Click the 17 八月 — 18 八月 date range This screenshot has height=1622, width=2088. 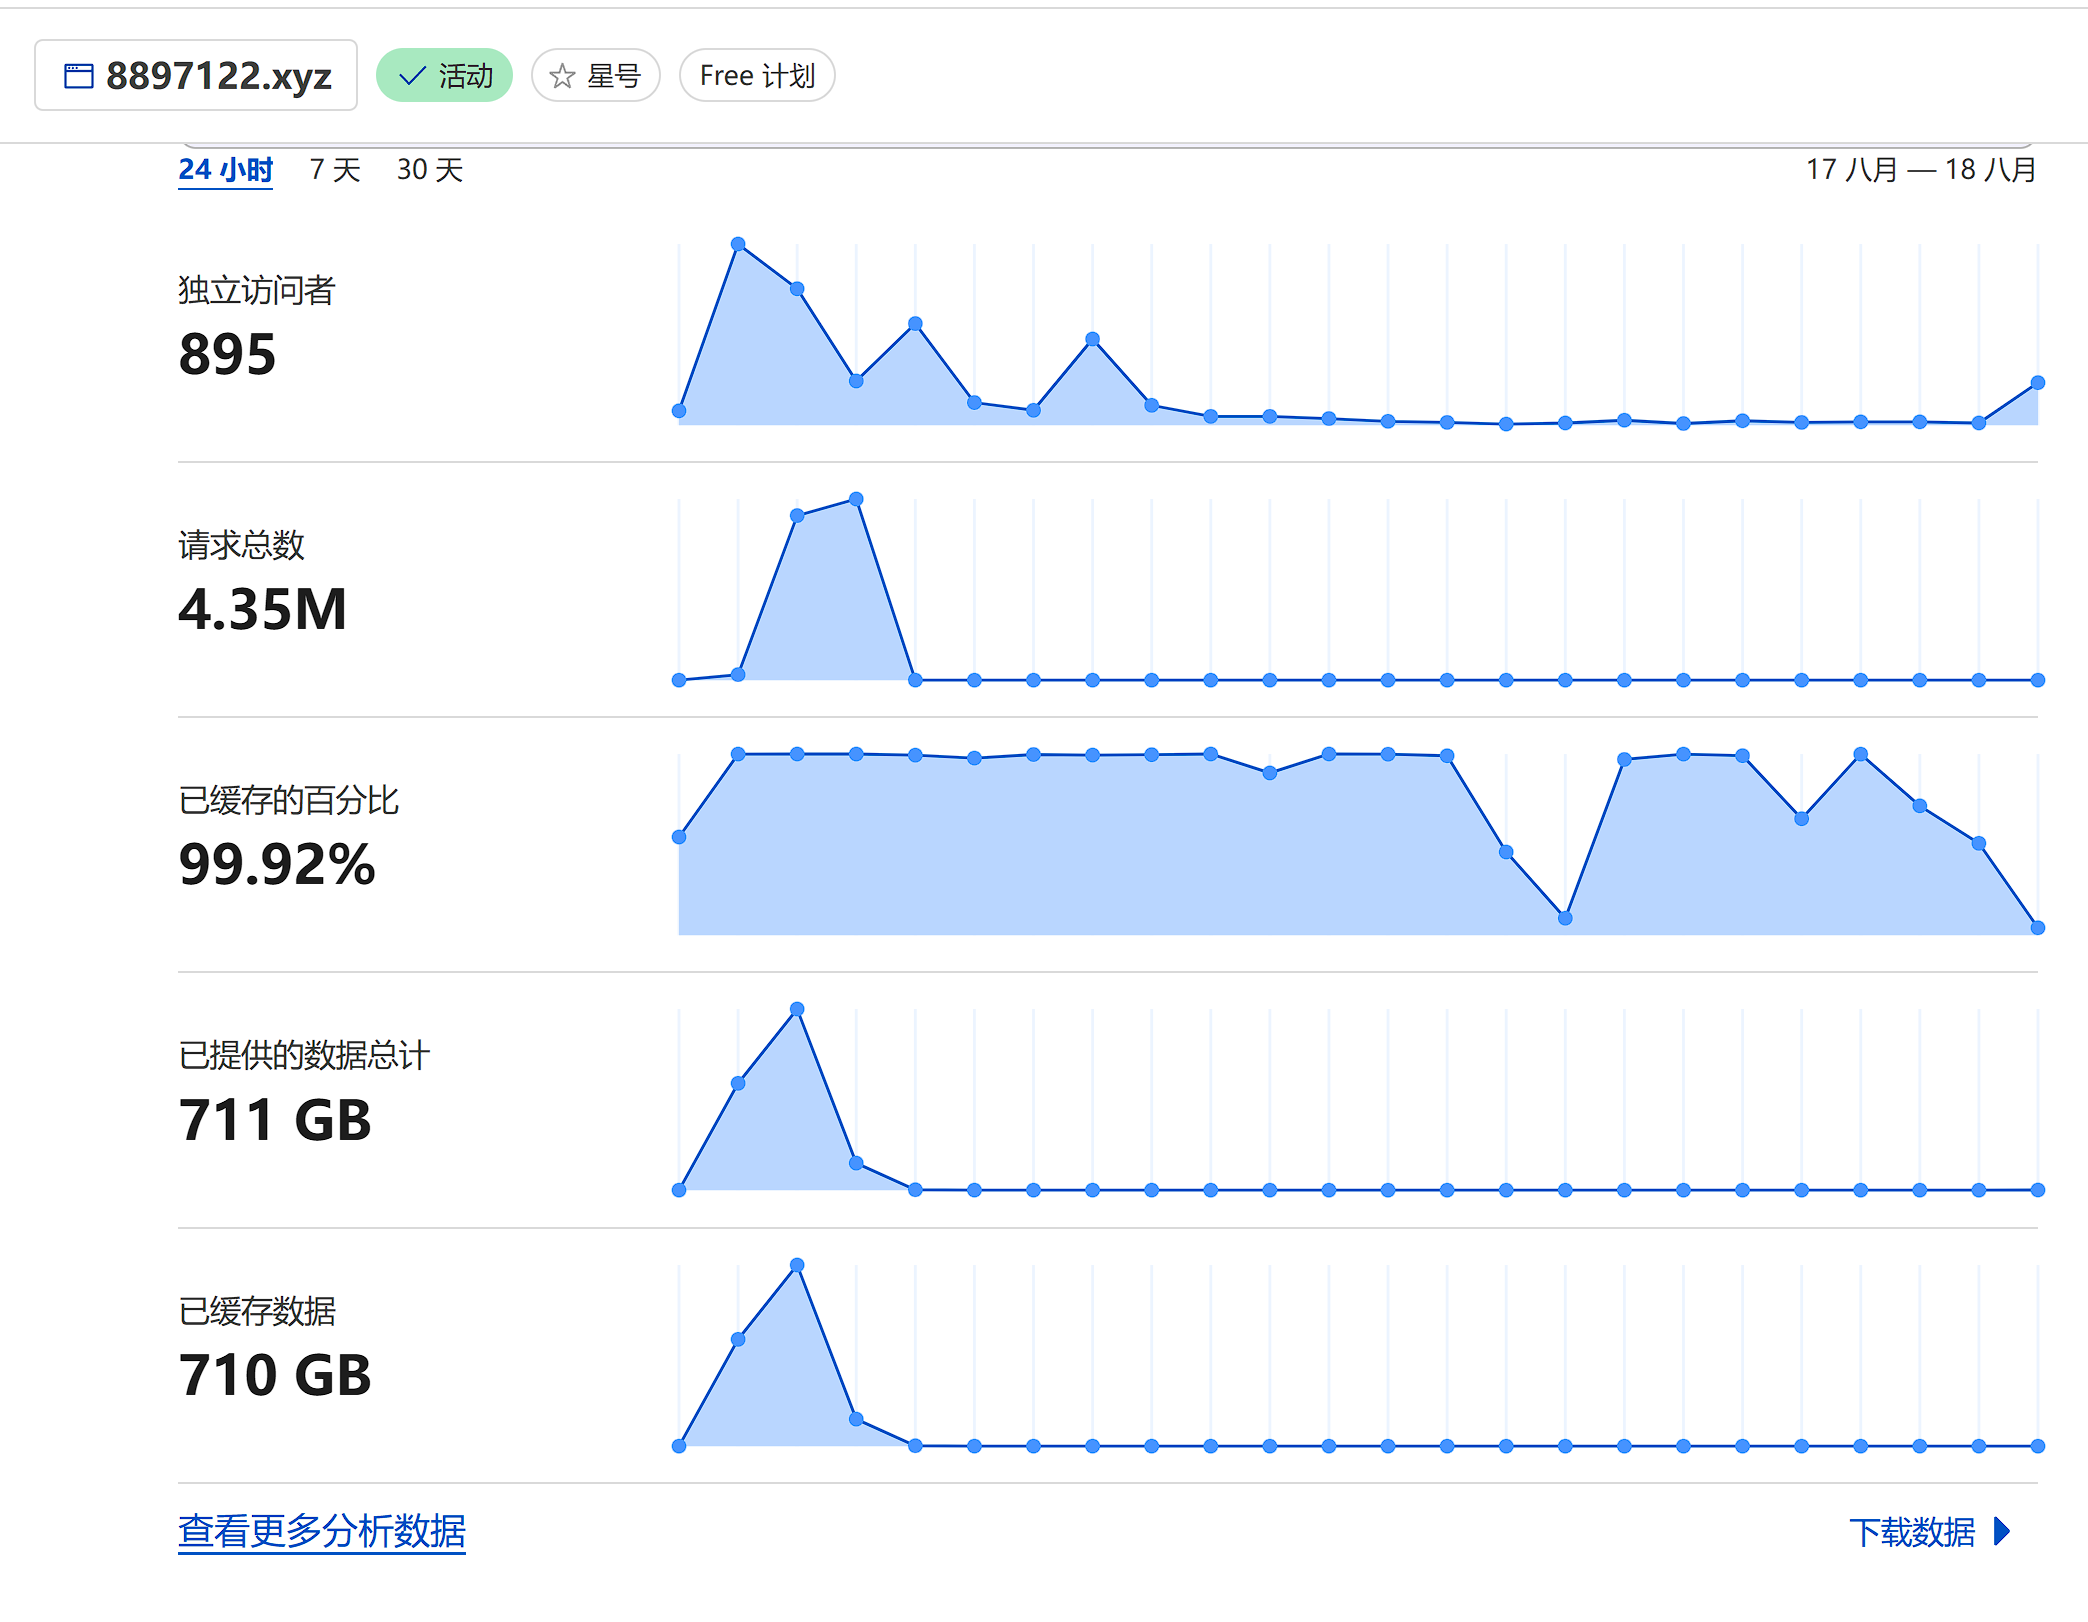tap(1921, 170)
